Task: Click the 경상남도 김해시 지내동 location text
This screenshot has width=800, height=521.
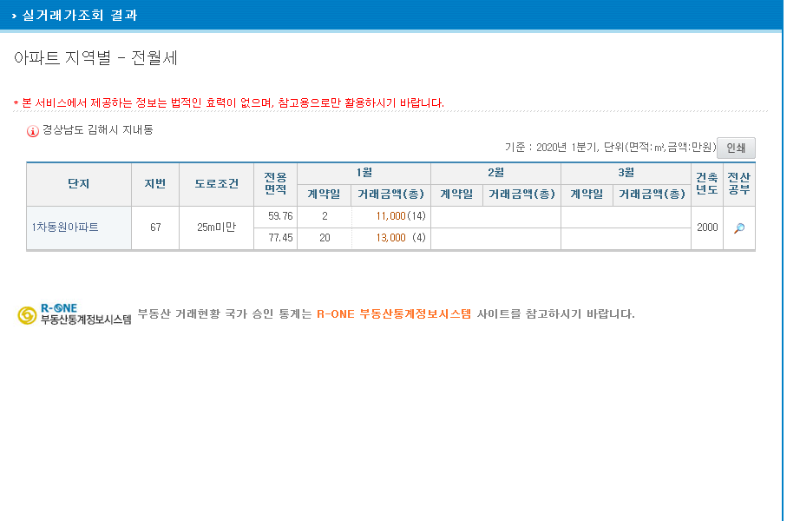Action: click(x=97, y=130)
